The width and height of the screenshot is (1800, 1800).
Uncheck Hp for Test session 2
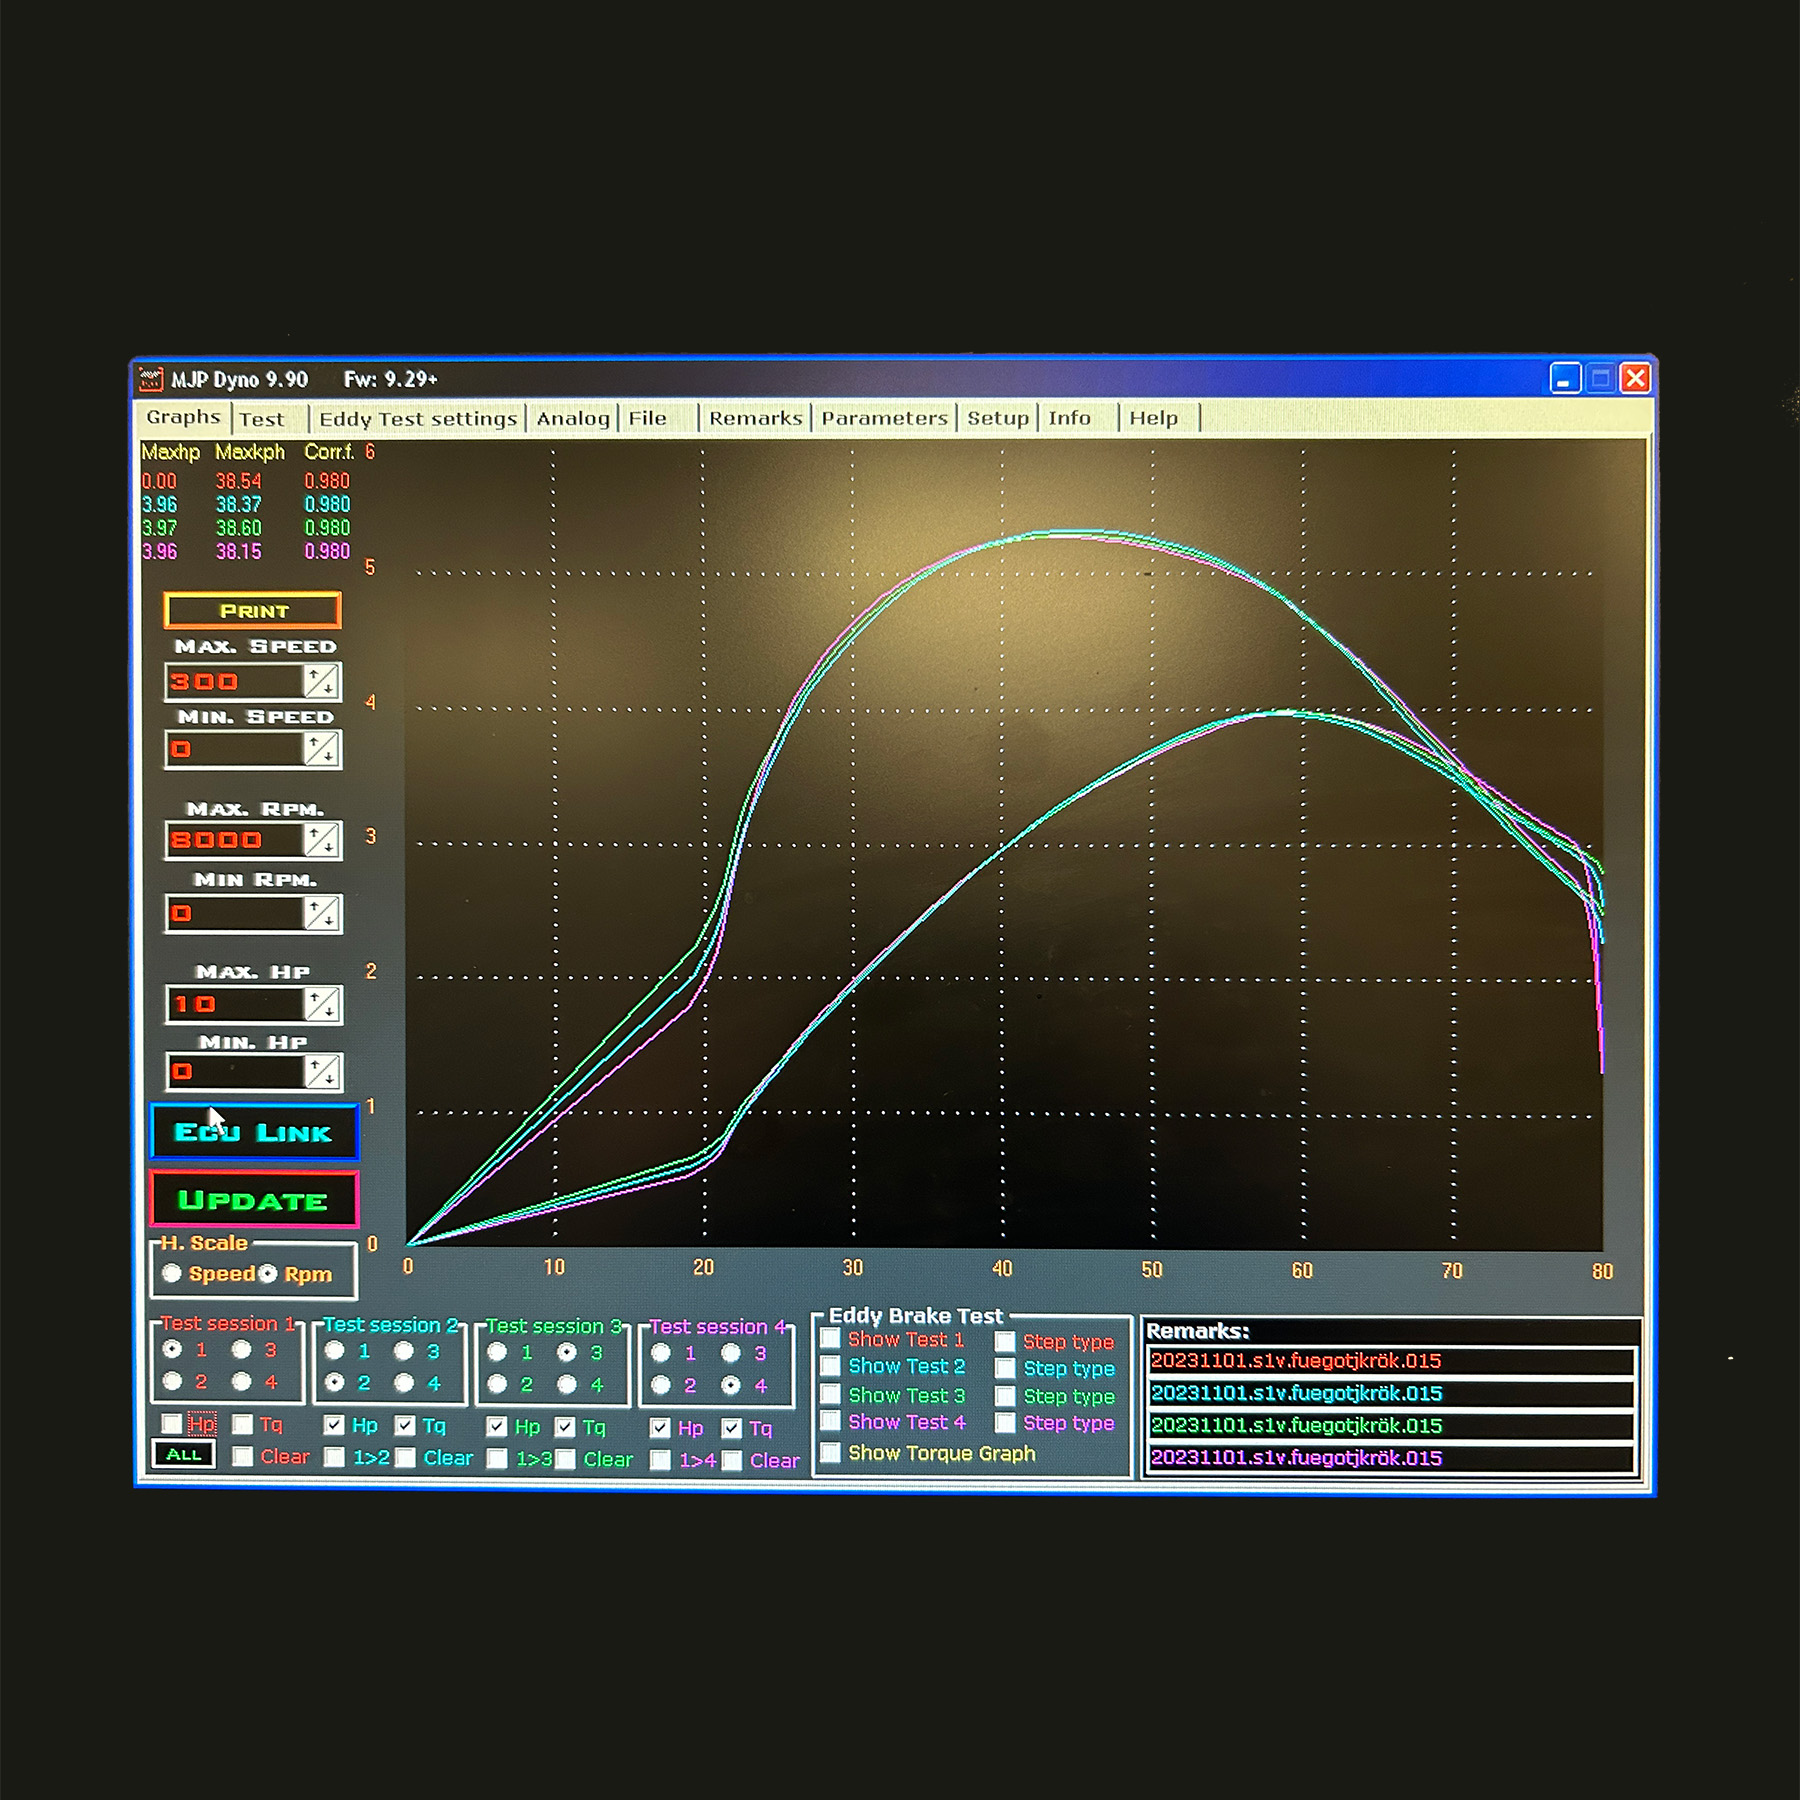(x=334, y=1425)
